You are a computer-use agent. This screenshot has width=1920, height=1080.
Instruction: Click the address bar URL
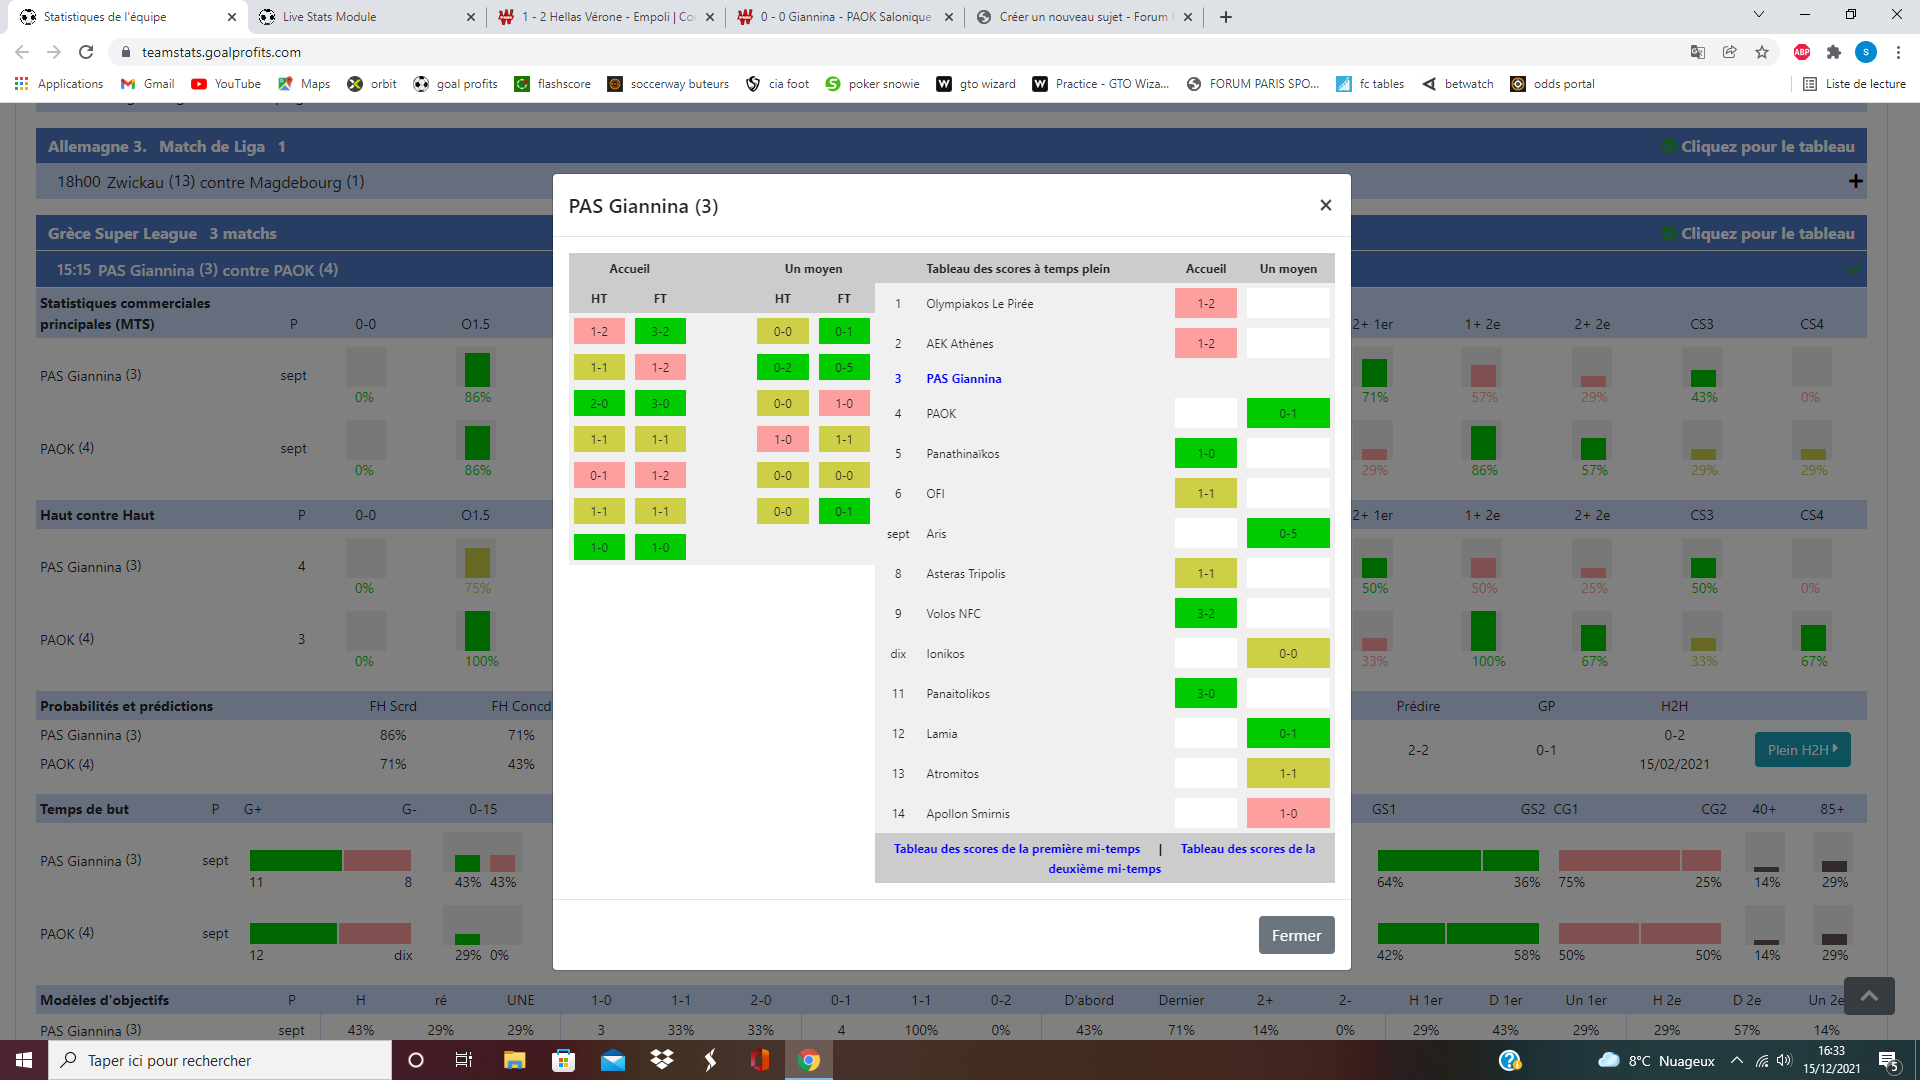221,52
